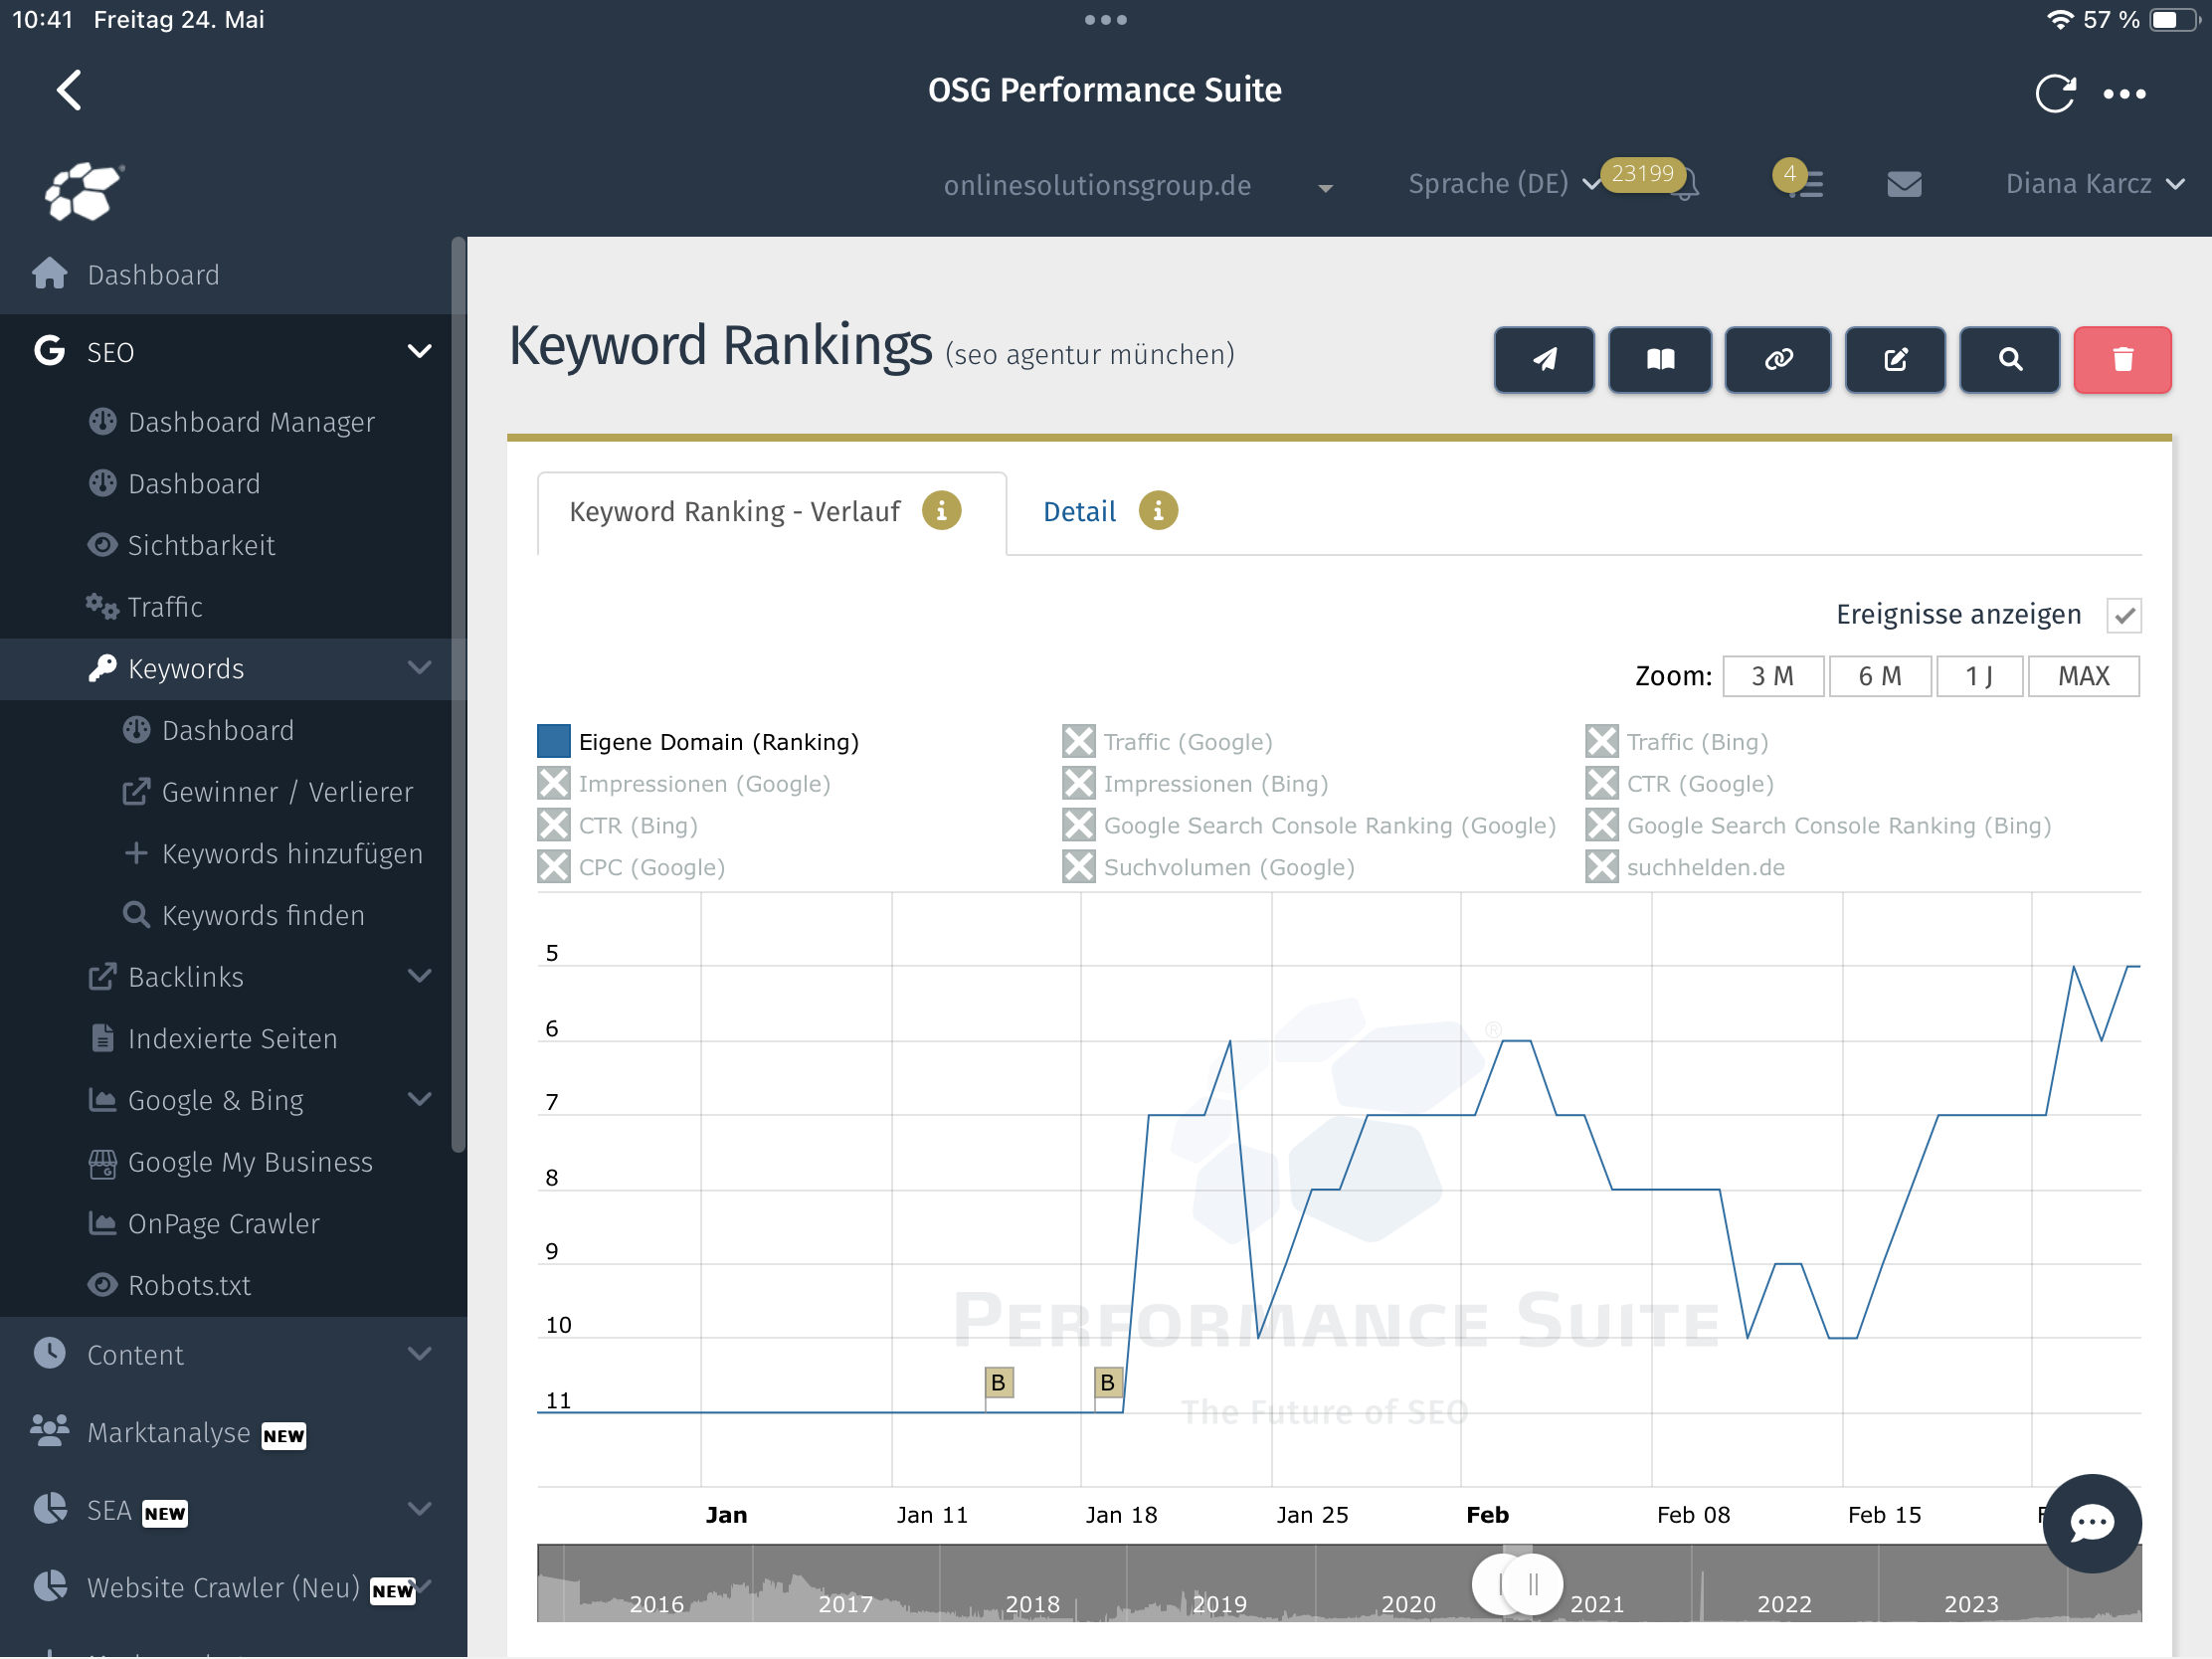Screen dimensions: 2212x1659
Task: Click the first B event marker
Action: pos(998,1382)
